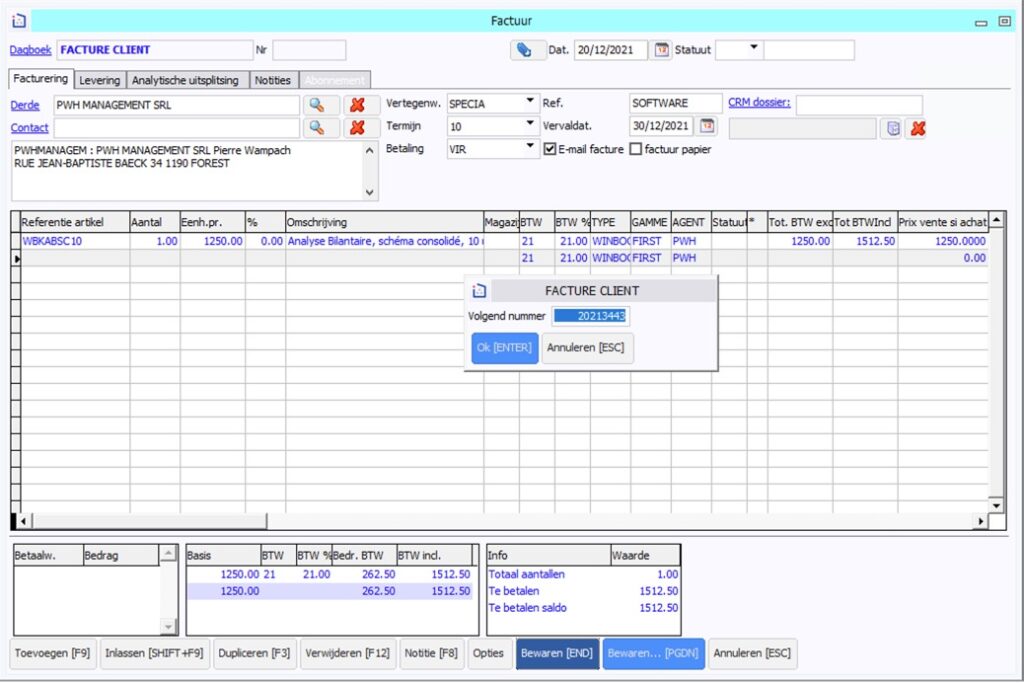Click Bewaren... [PGDN] button
This screenshot has width=1024, height=683.
coord(653,654)
